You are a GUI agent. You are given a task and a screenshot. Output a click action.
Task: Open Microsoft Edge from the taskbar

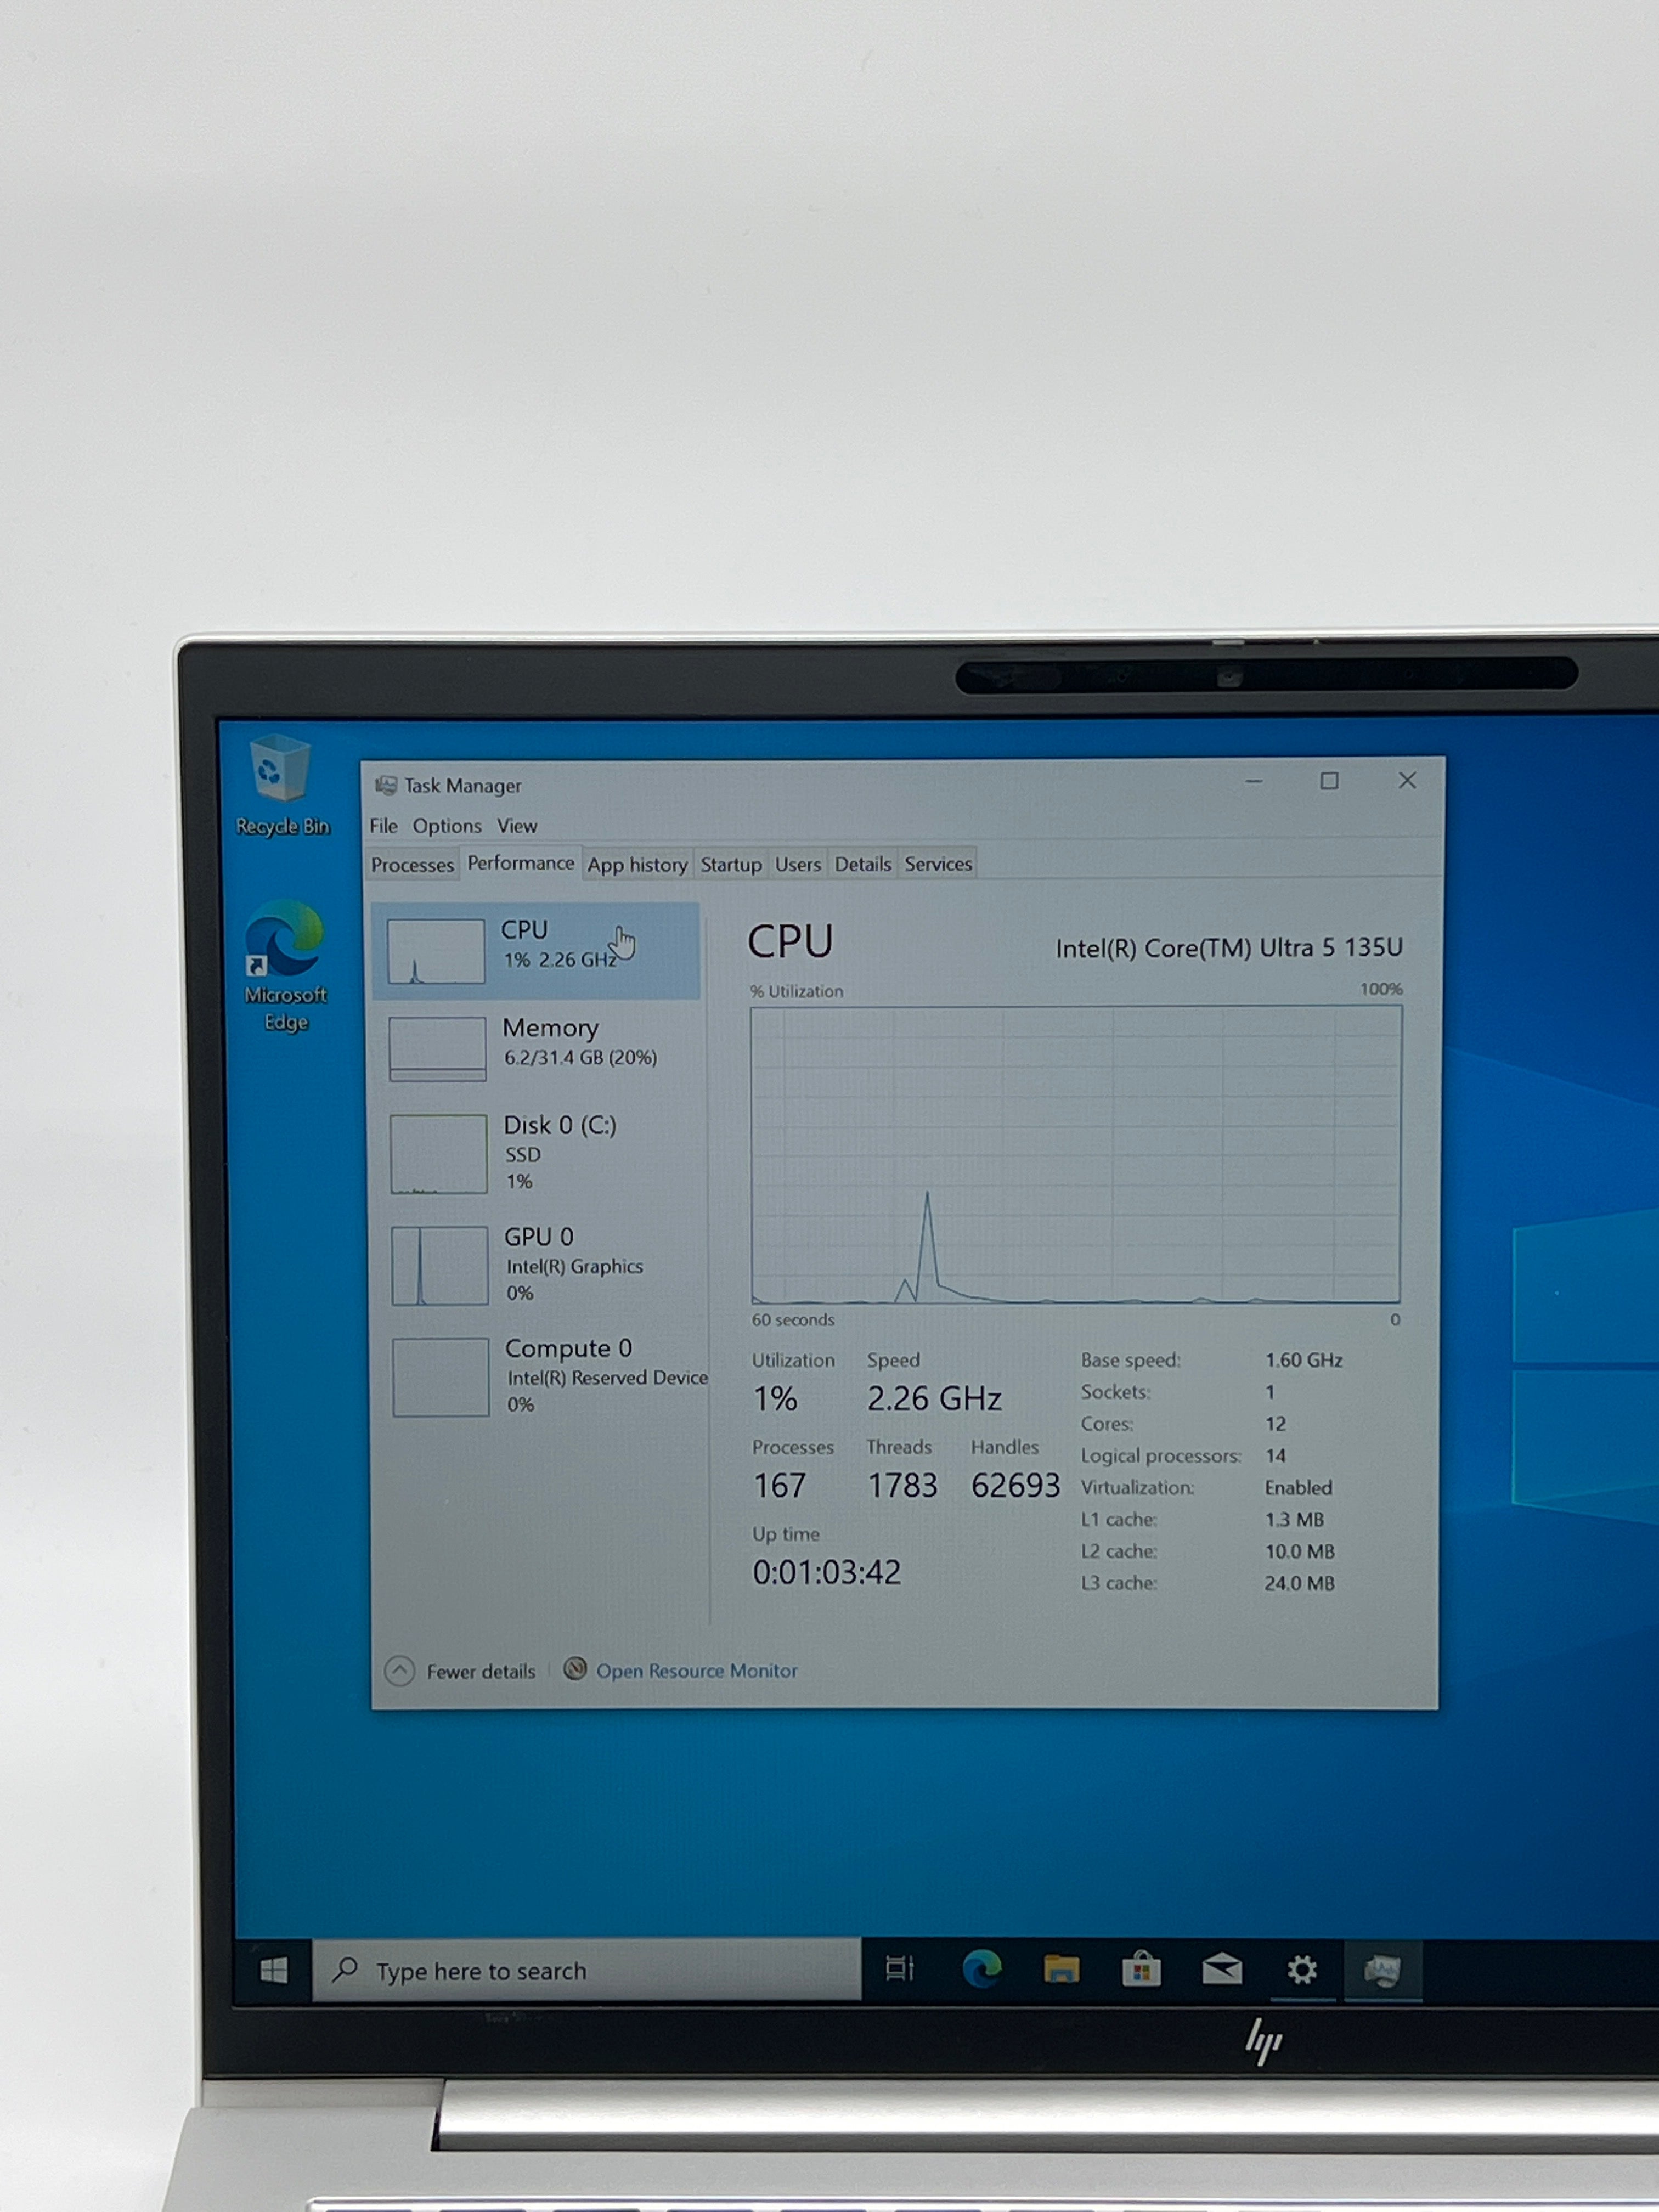981,1969
